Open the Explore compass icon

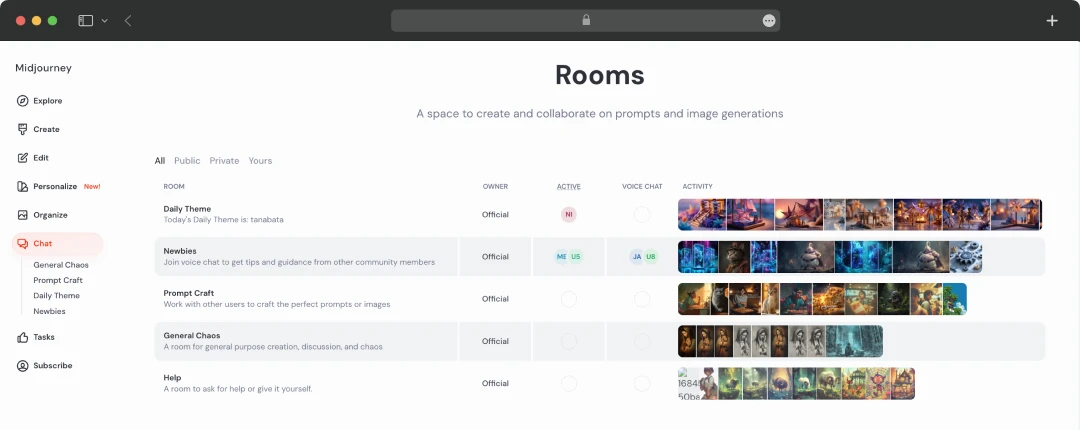point(23,101)
